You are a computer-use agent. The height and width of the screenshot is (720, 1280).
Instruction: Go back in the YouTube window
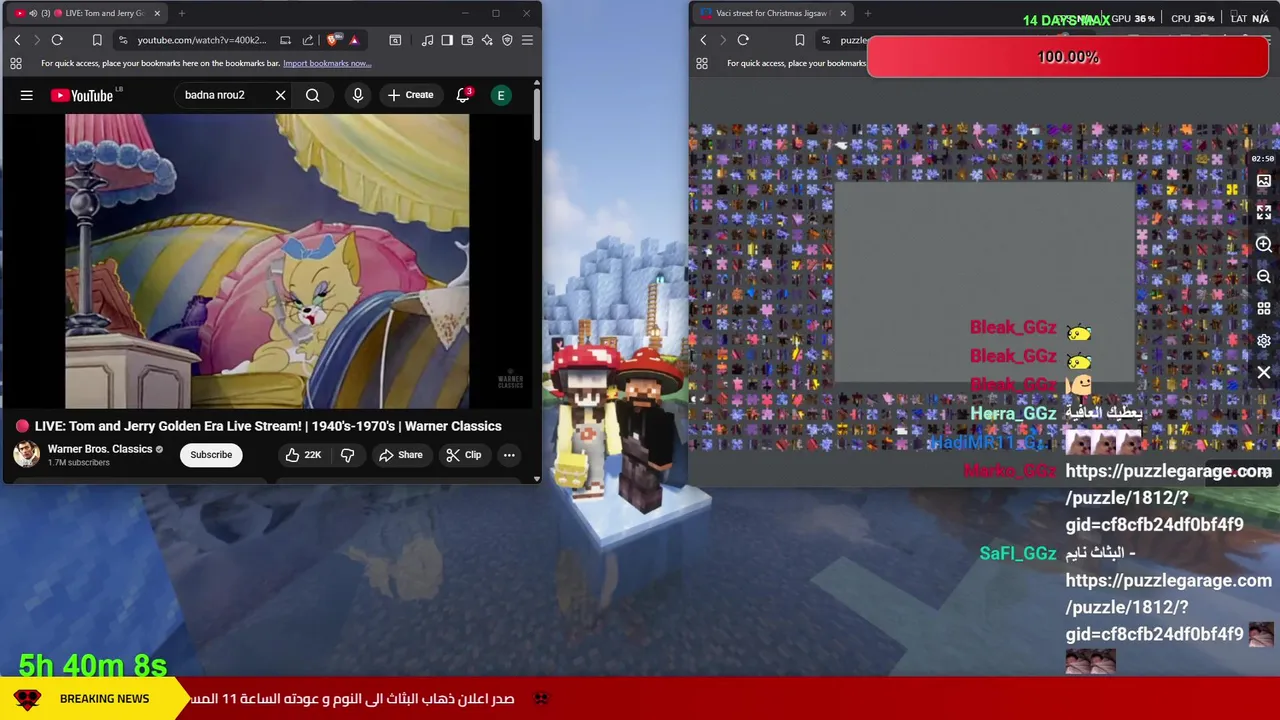point(17,40)
